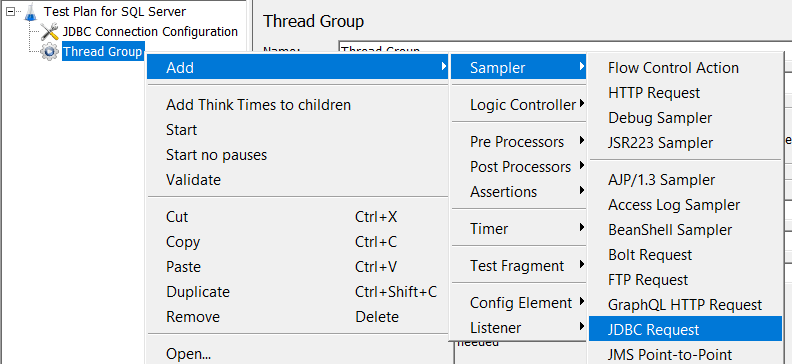The image size is (792, 364).
Task: Click the Thread Group panel heading
Action: tap(313, 21)
